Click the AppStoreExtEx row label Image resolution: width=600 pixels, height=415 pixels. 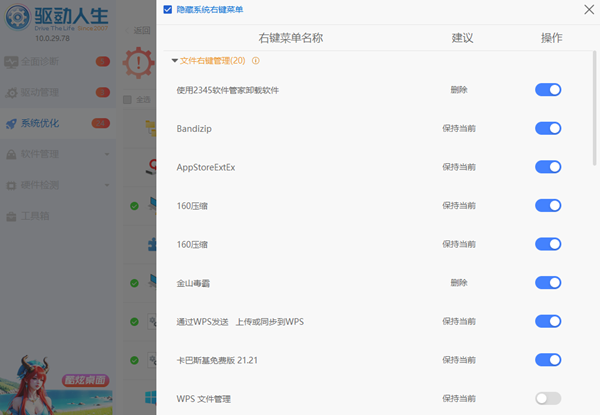point(206,167)
